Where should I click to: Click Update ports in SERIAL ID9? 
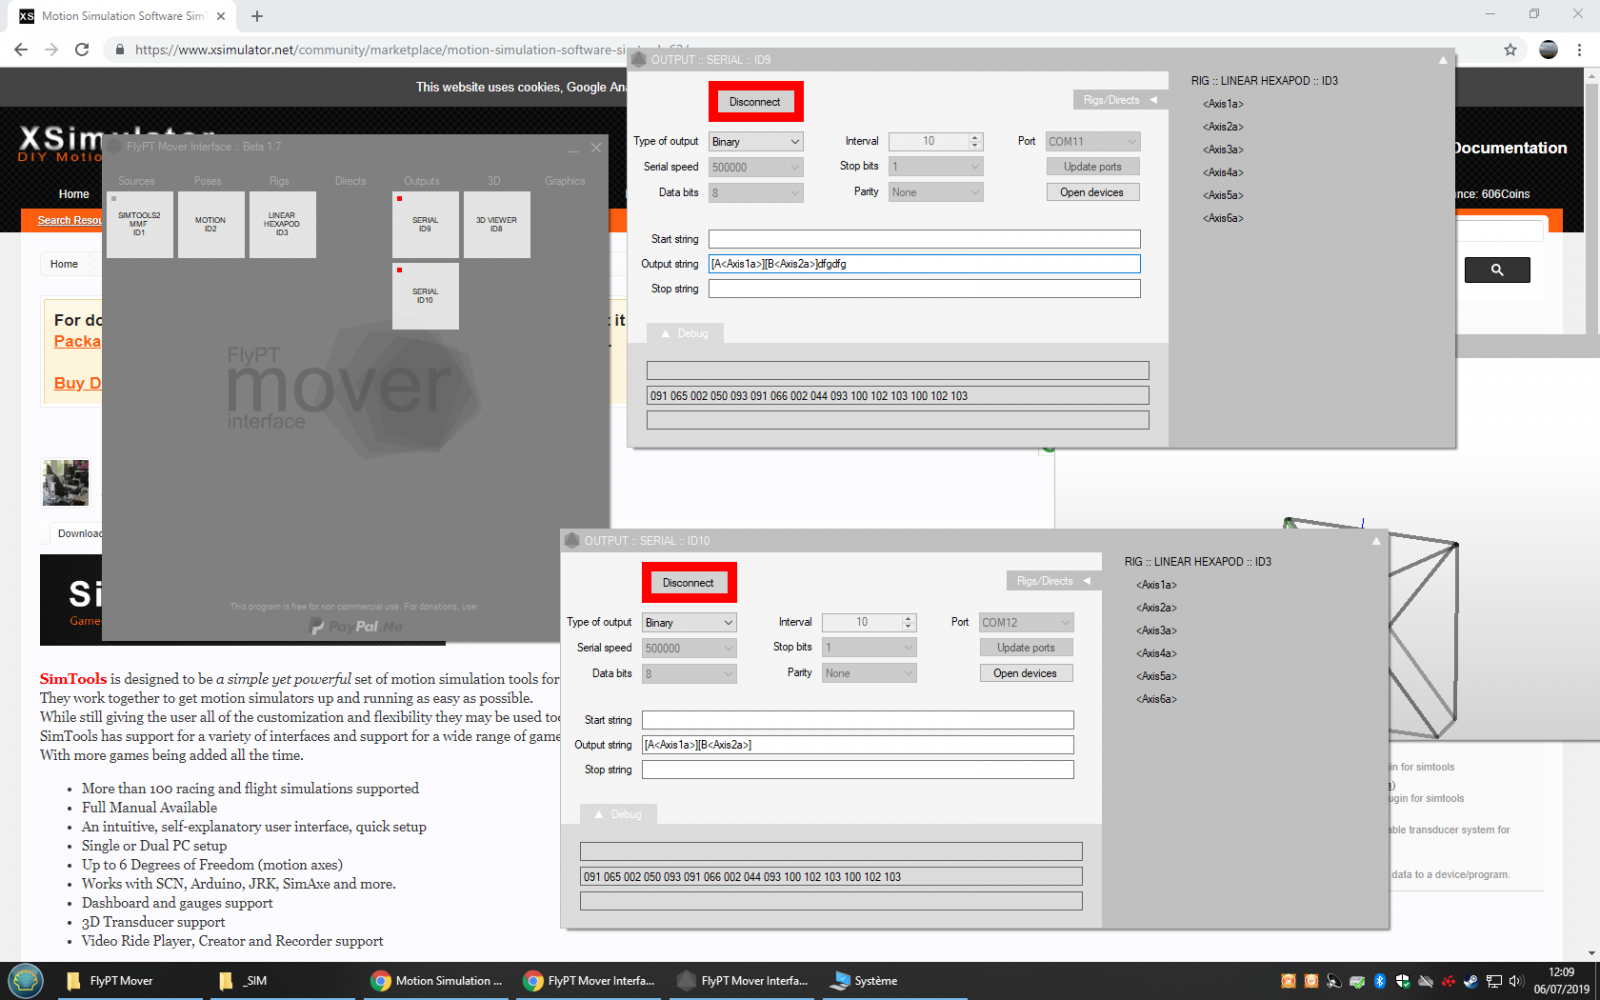pos(1093,167)
